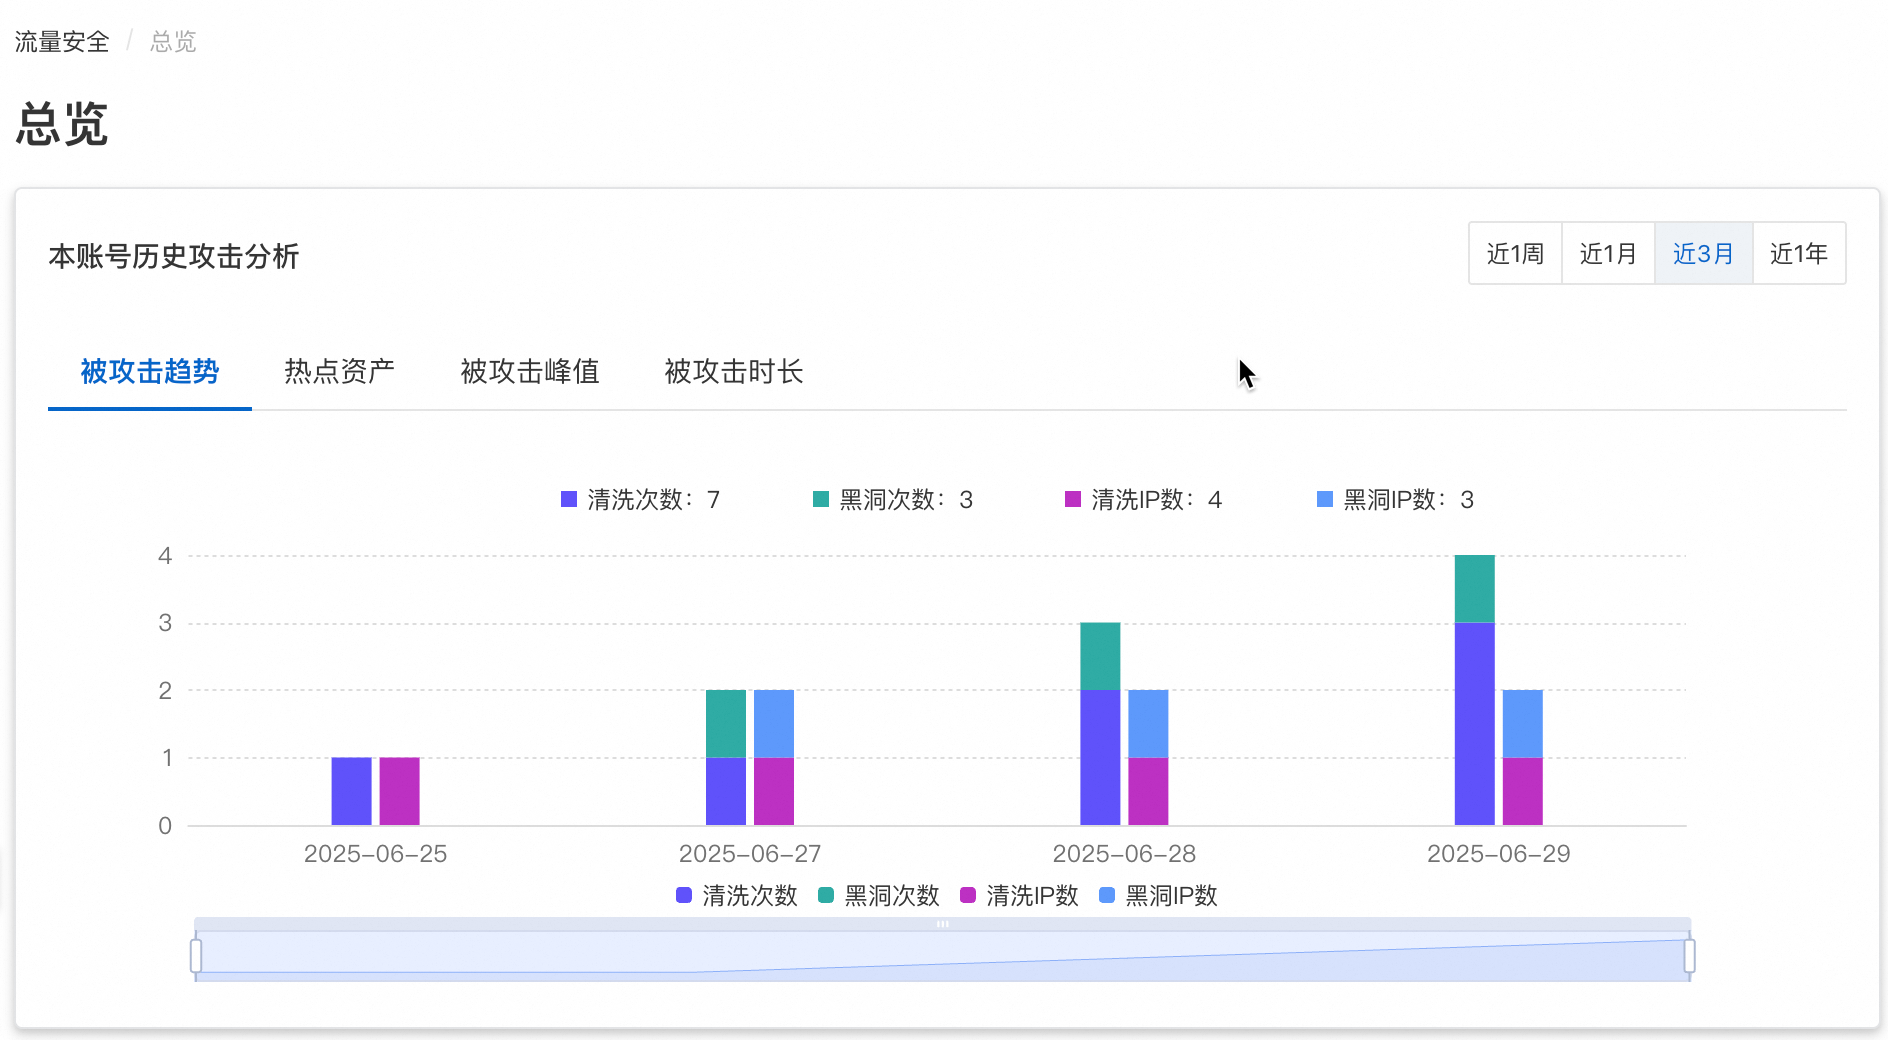Open the 被攻击时长 tab

734,372
